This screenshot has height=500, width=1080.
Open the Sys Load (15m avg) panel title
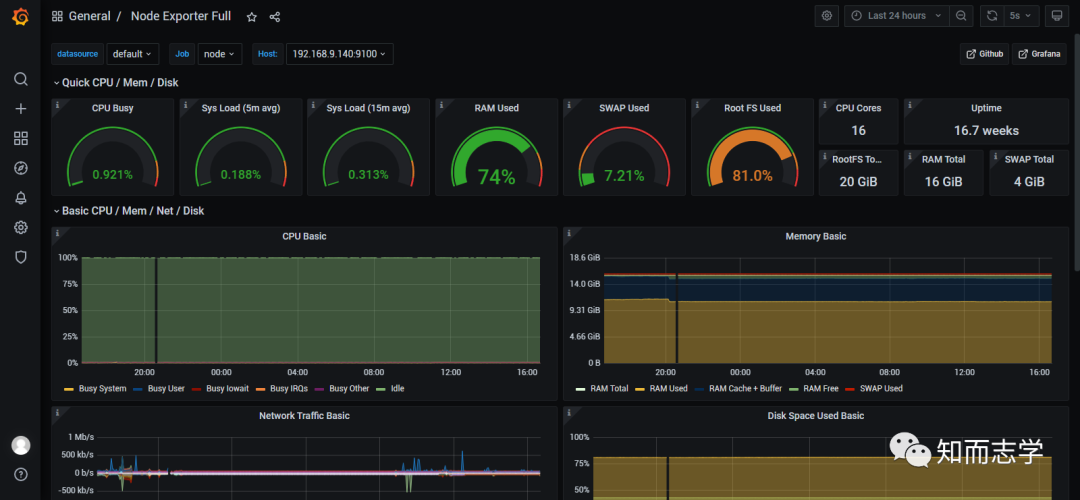tap(368, 108)
